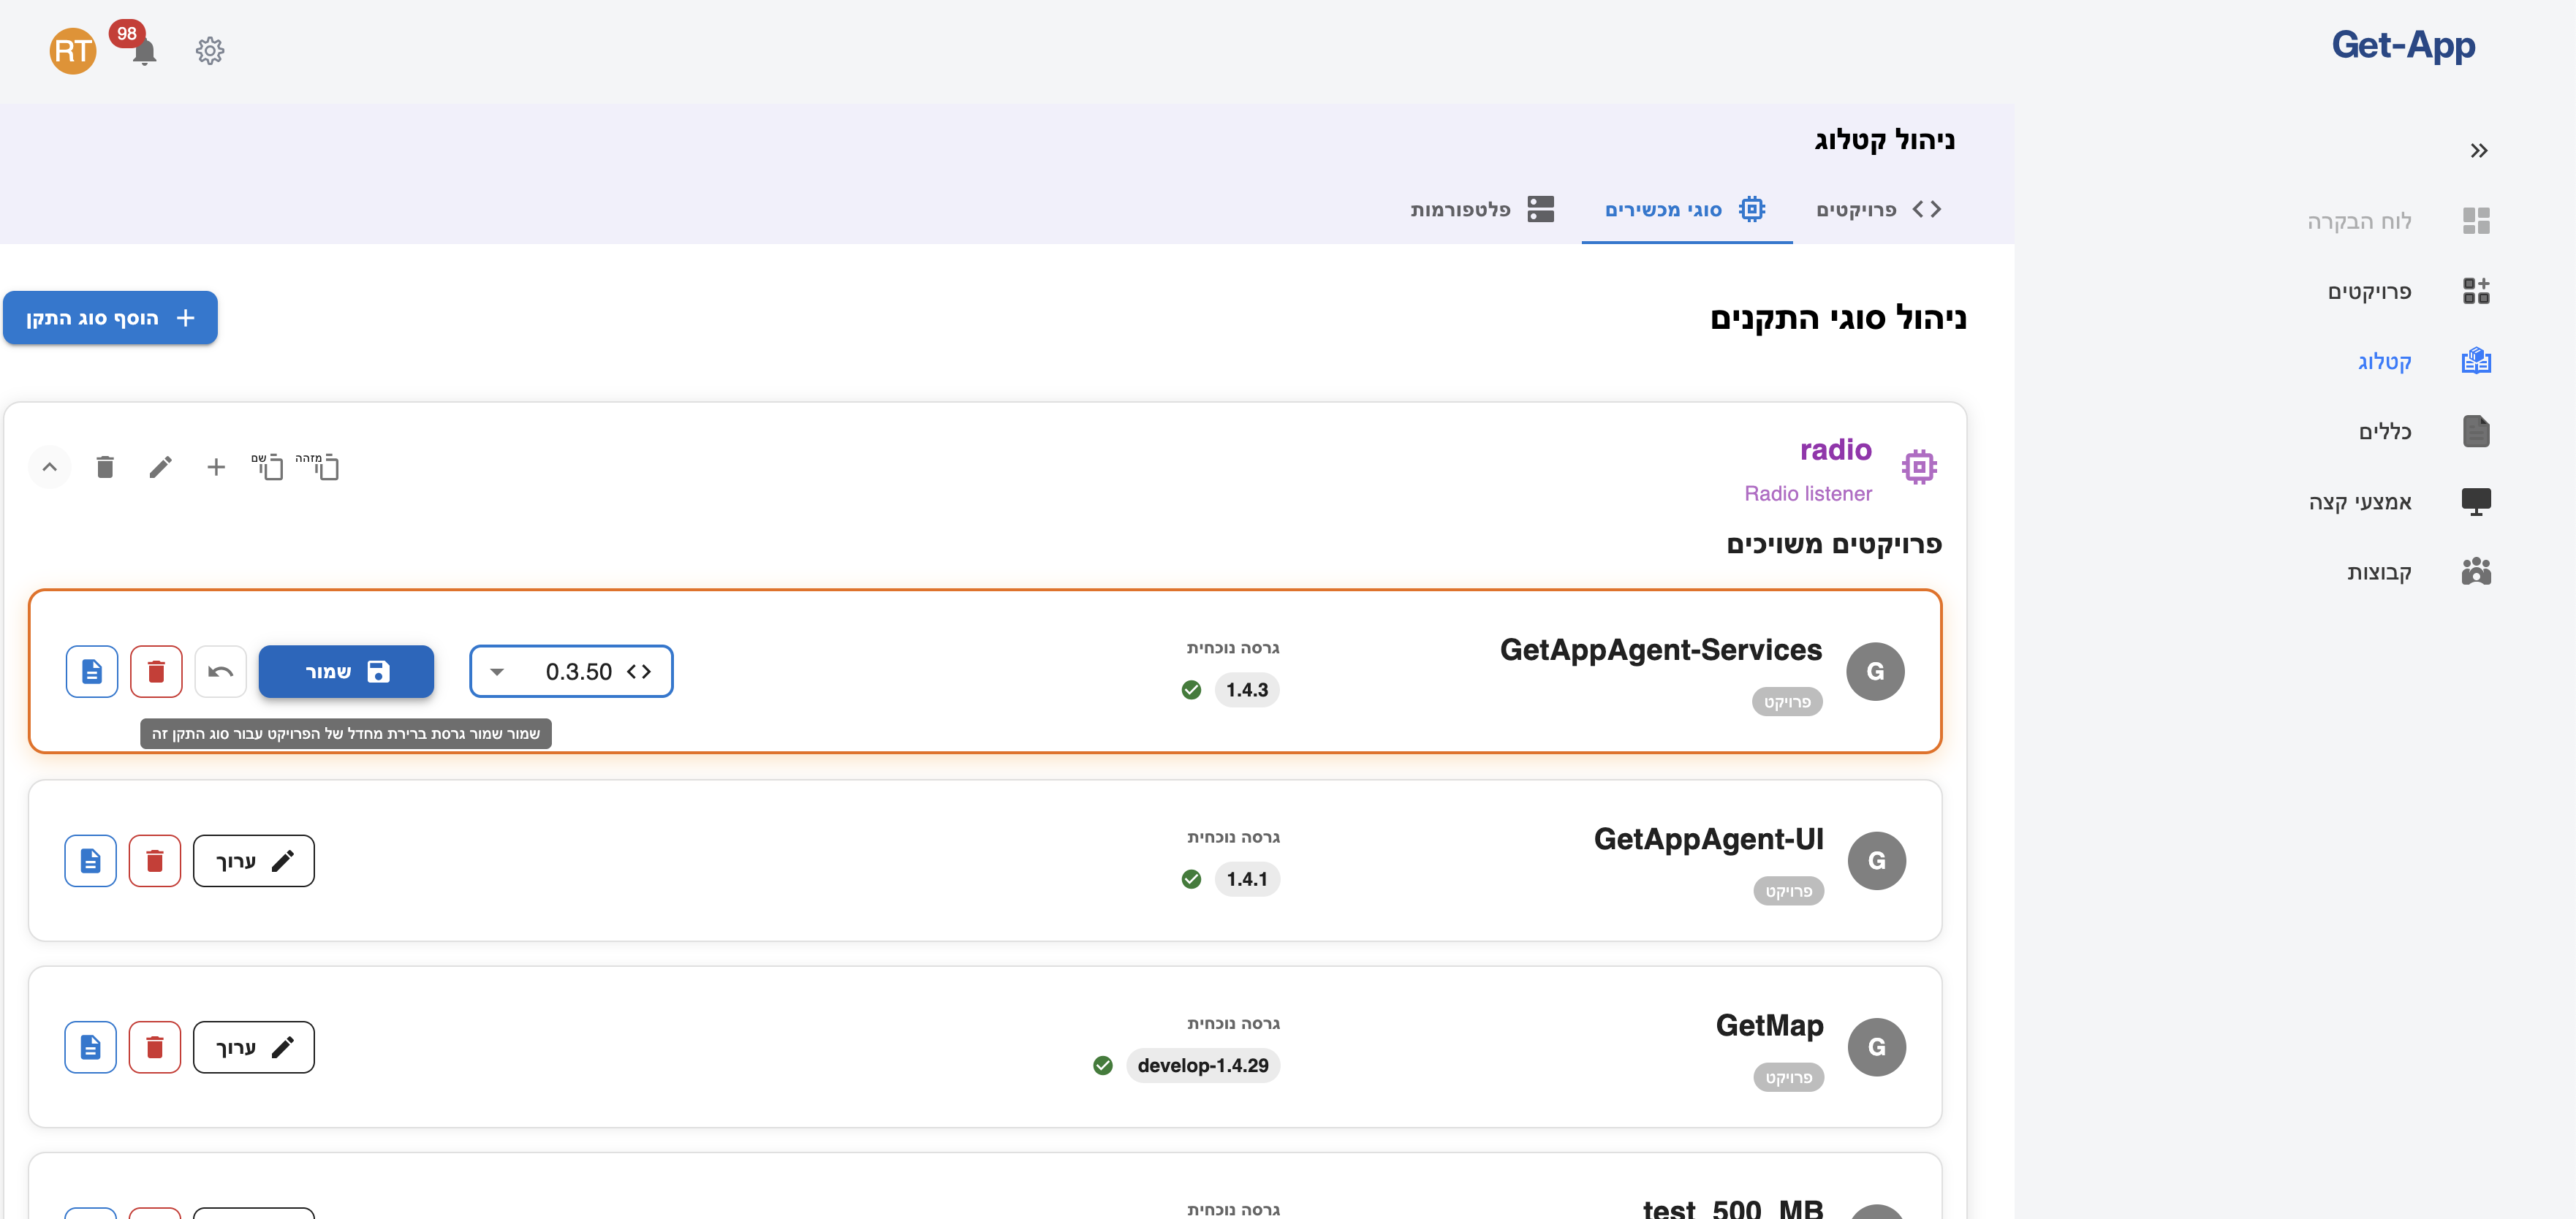Viewport: 2576px width, 1219px height.
Task: Click GetAppAgent-Services G avatar
Action: (1875, 672)
